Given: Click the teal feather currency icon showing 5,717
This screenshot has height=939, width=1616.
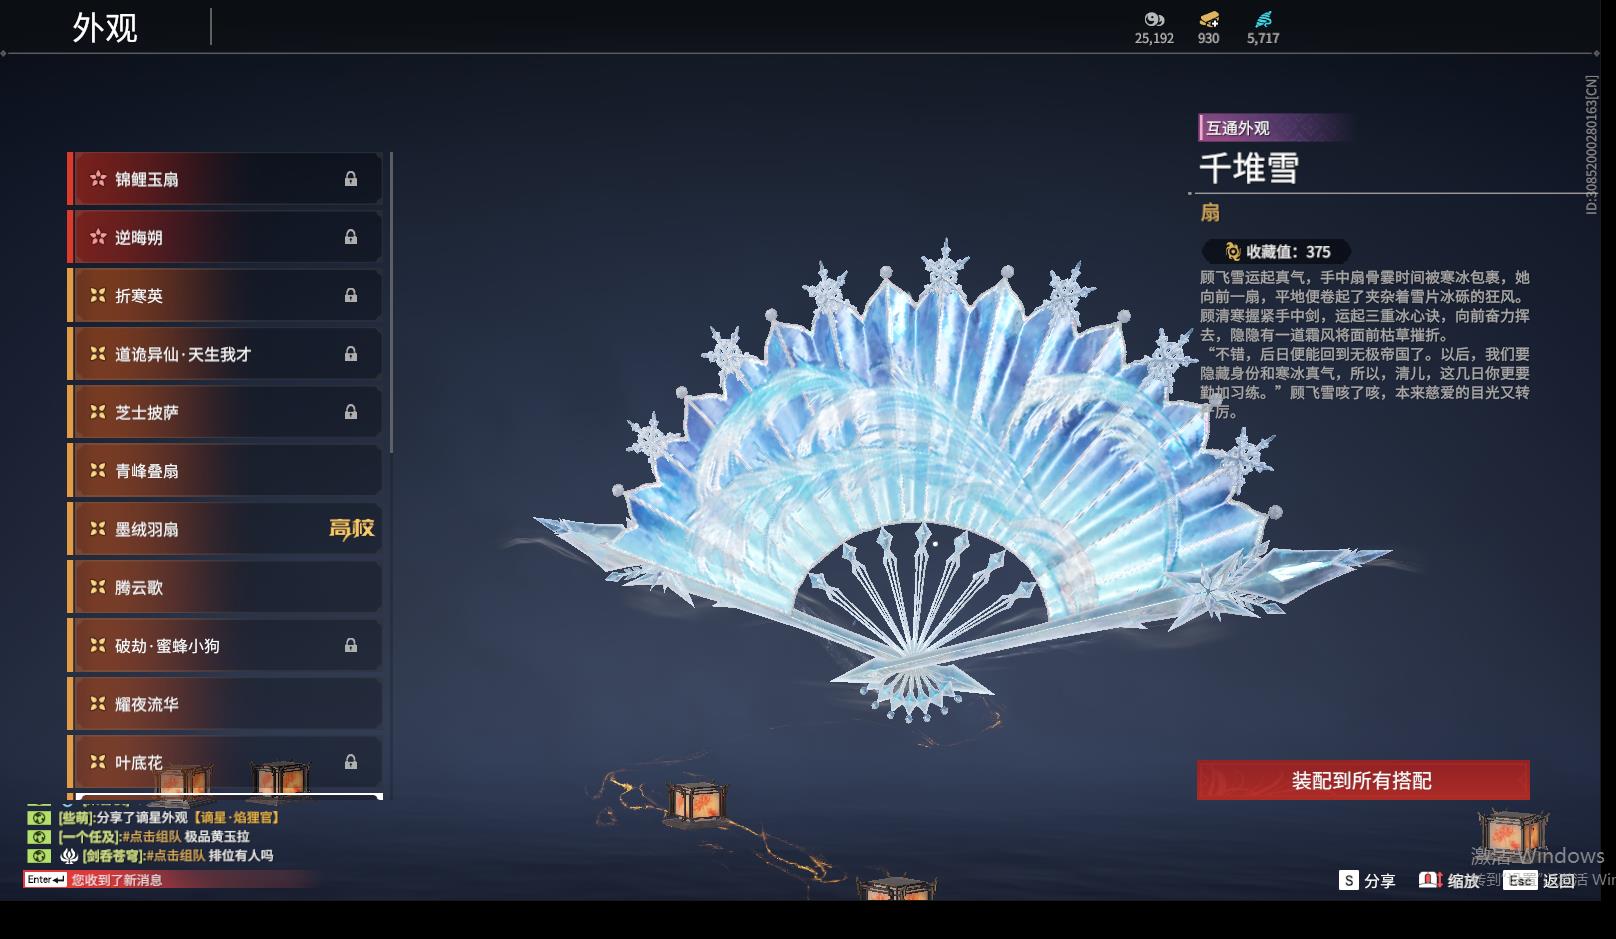Looking at the screenshot, I should coord(1263,19).
